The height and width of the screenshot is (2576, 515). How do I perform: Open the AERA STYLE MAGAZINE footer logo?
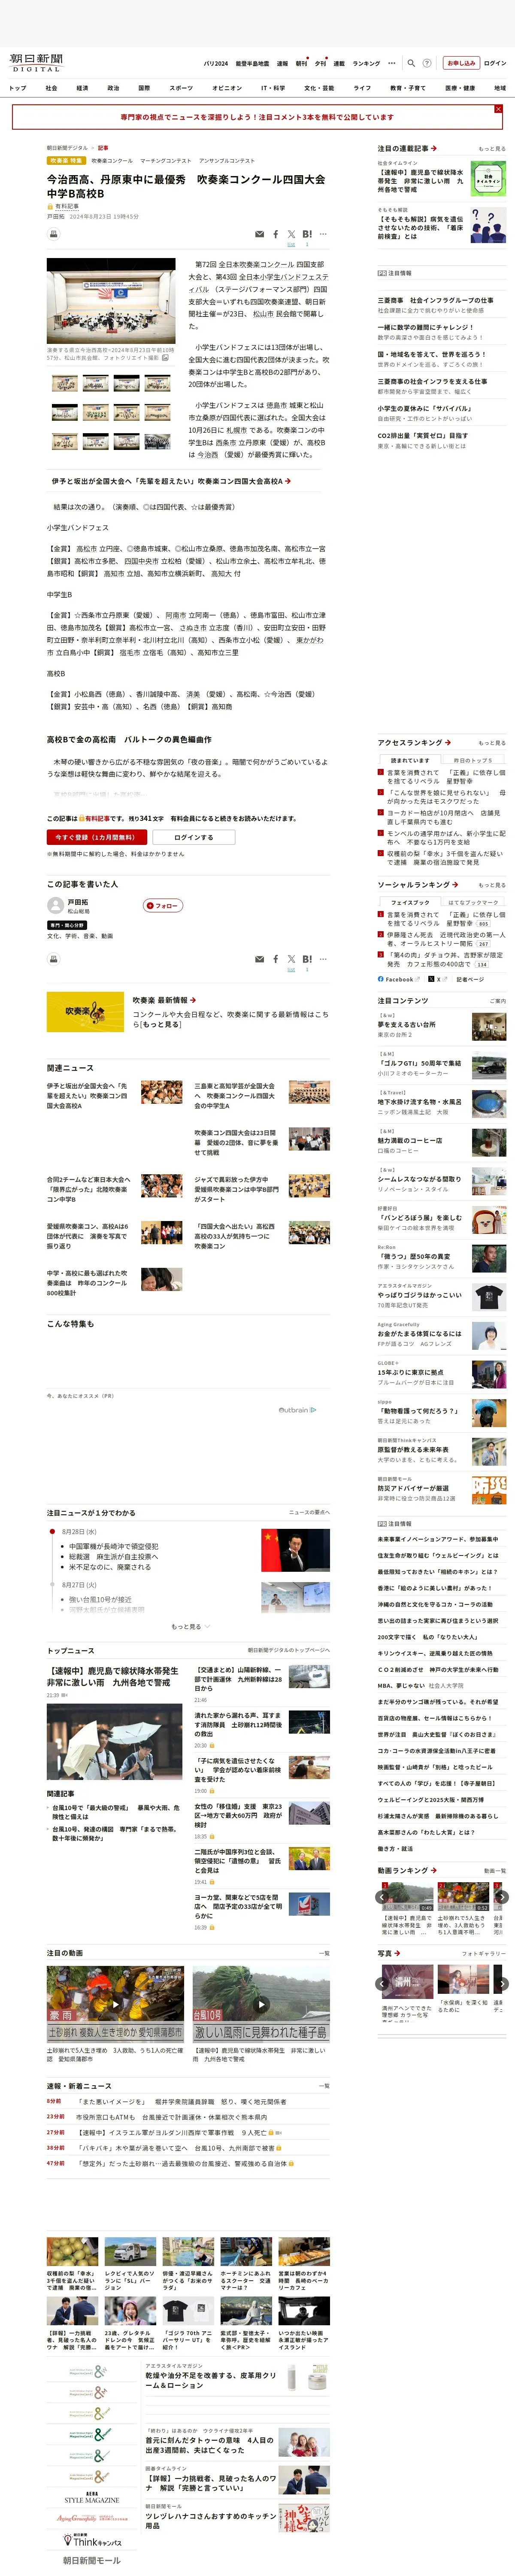(92, 2498)
